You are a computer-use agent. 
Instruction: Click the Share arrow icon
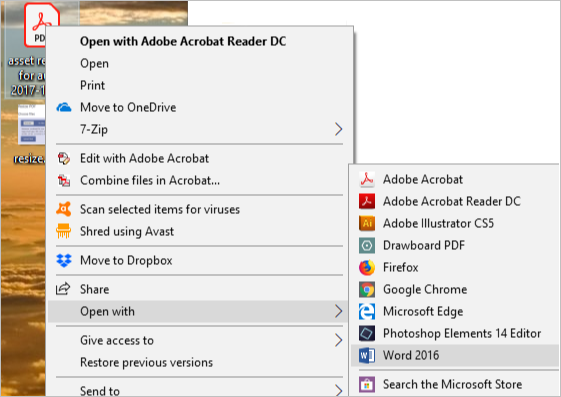(x=63, y=289)
